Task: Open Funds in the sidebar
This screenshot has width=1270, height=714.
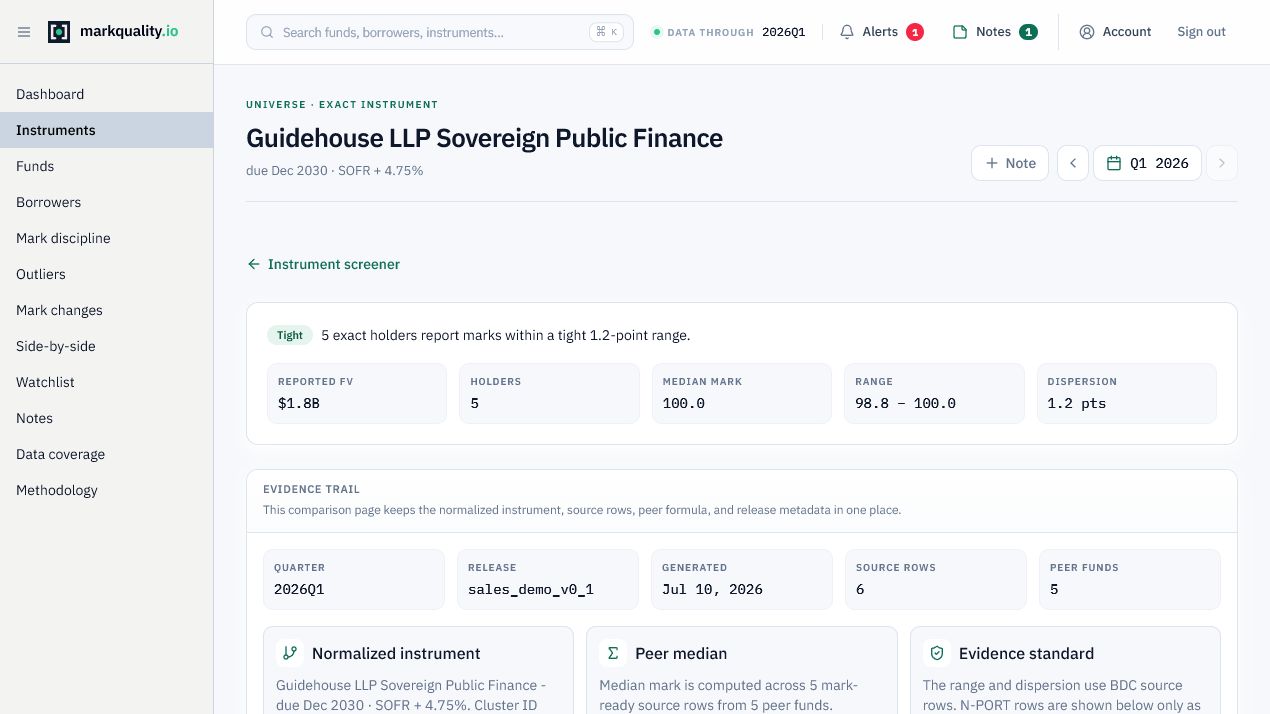Action: pyautogui.click(x=106, y=166)
